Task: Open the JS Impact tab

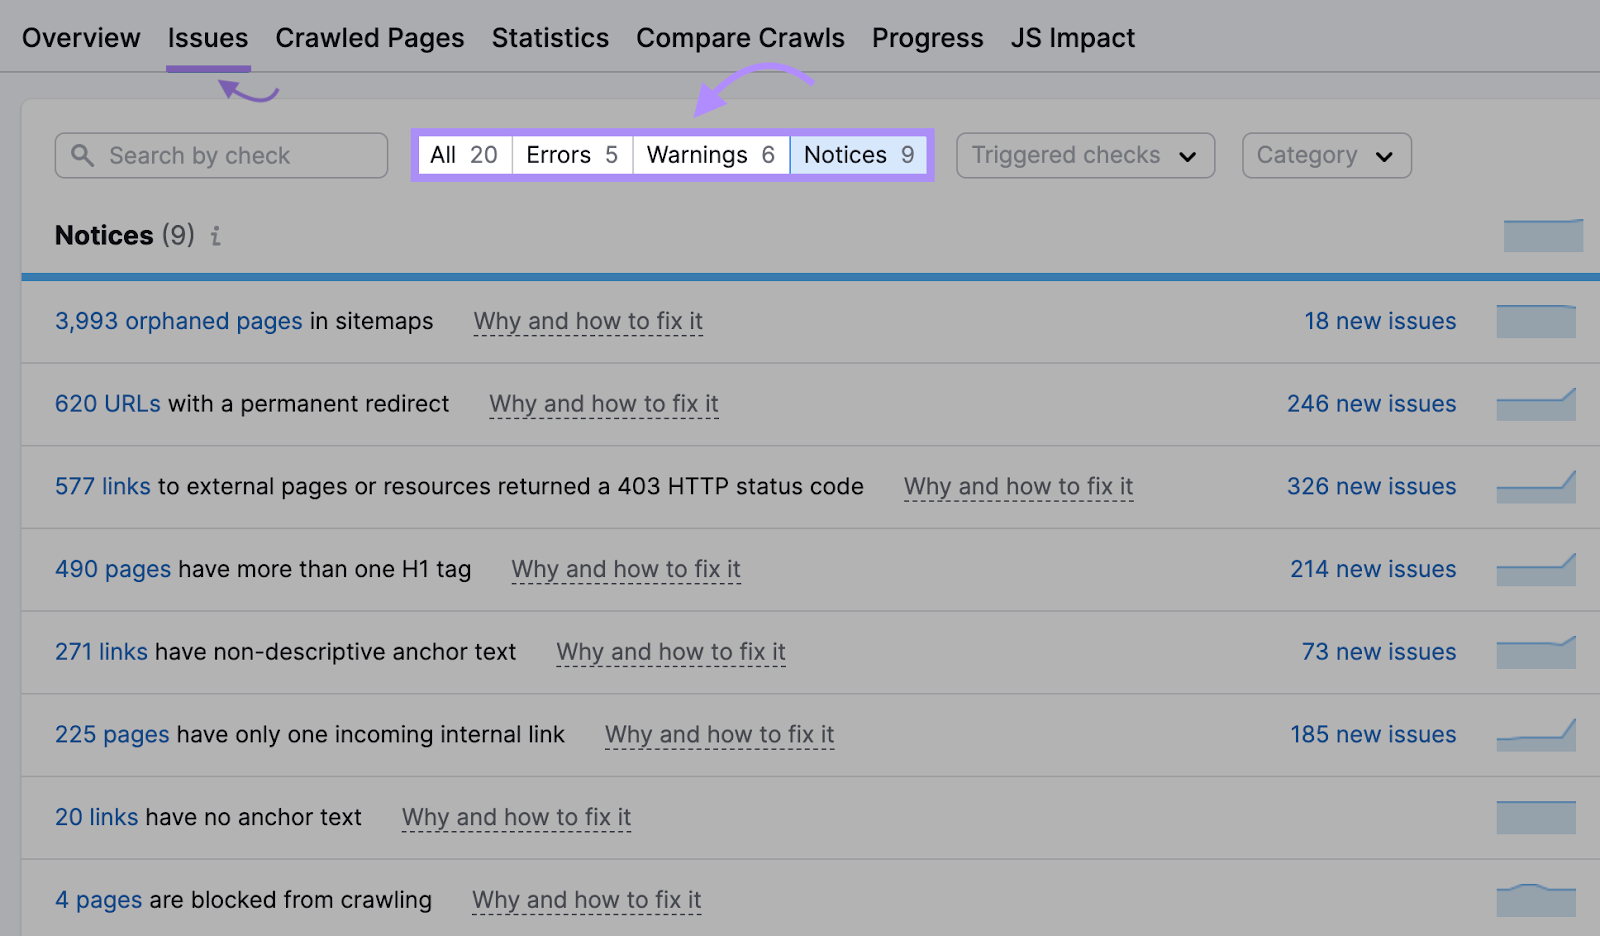Action: (x=1072, y=37)
